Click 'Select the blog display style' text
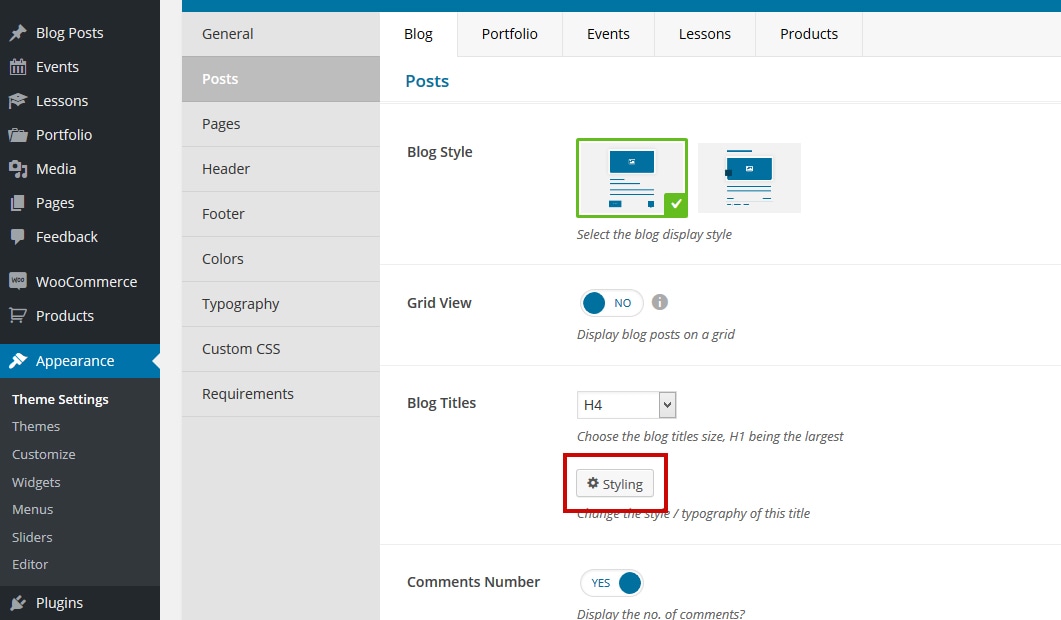Viewport: 1061px width, 620px height. 654,234
